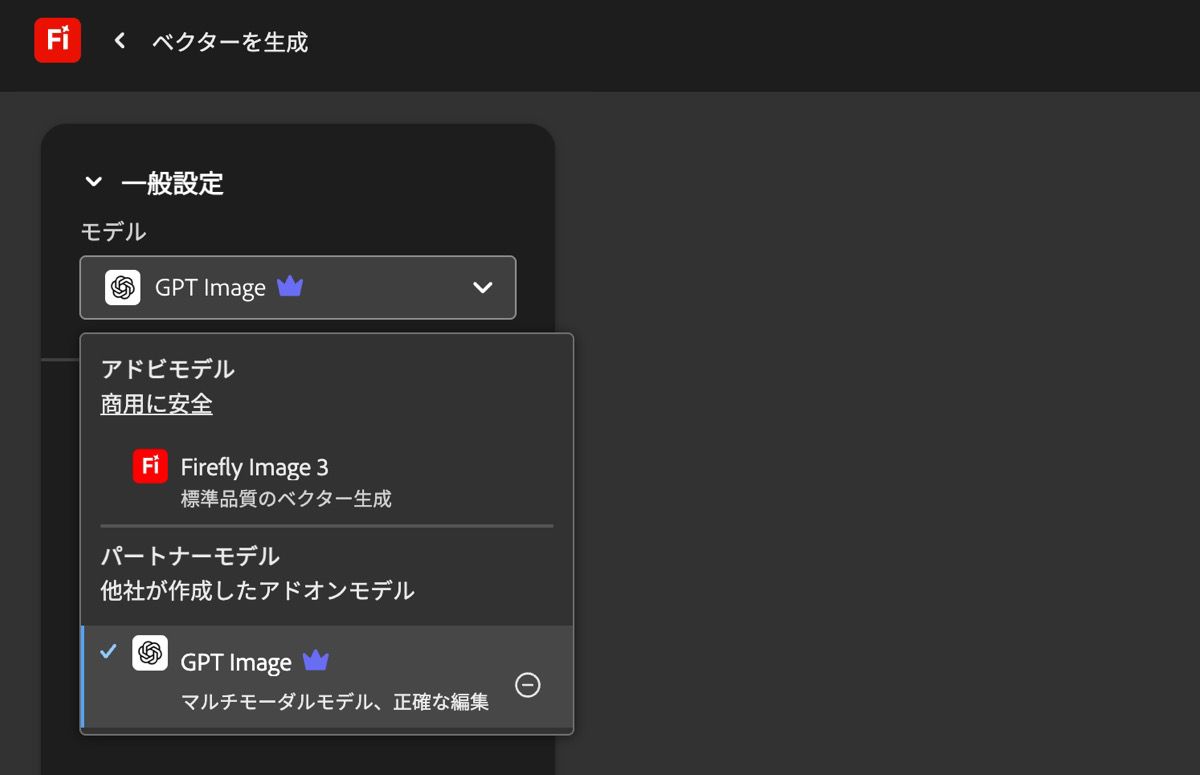Open the モデル dropdown showing GPT Image
The height and width of the screenshot is (775, 1200).
pos(298,288)
